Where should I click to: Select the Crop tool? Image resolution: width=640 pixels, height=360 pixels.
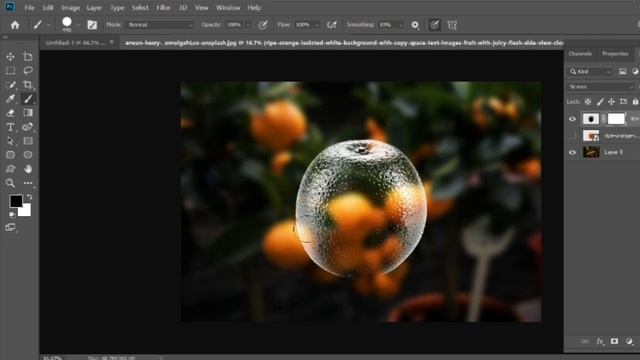coord(28,84)
